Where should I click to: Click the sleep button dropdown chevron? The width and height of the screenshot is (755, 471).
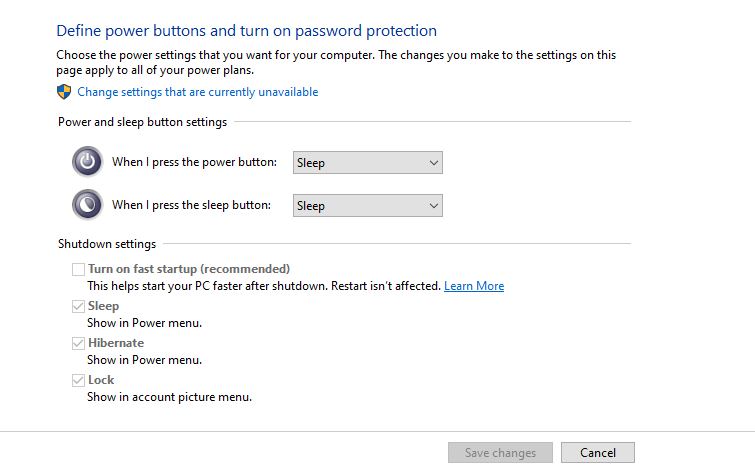pyautogui.click(x=433, y=206)
